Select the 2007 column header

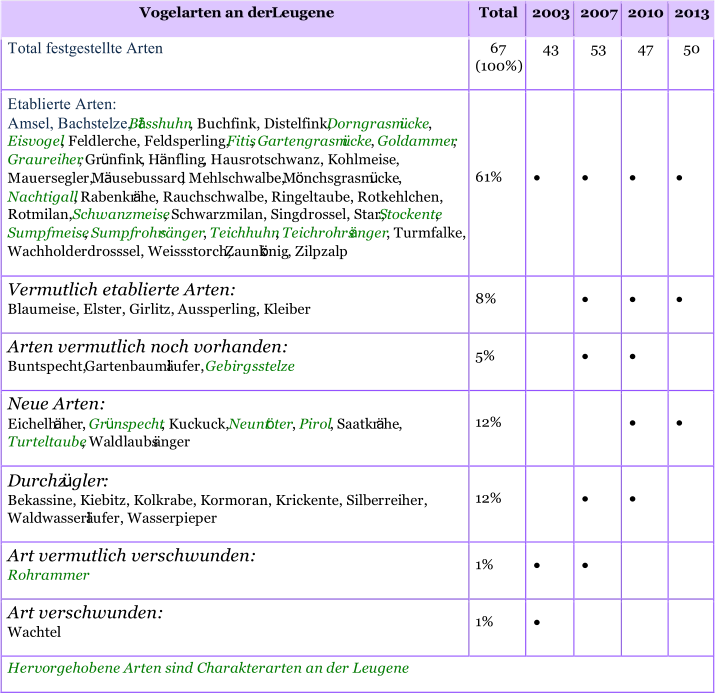click(597, 13)
